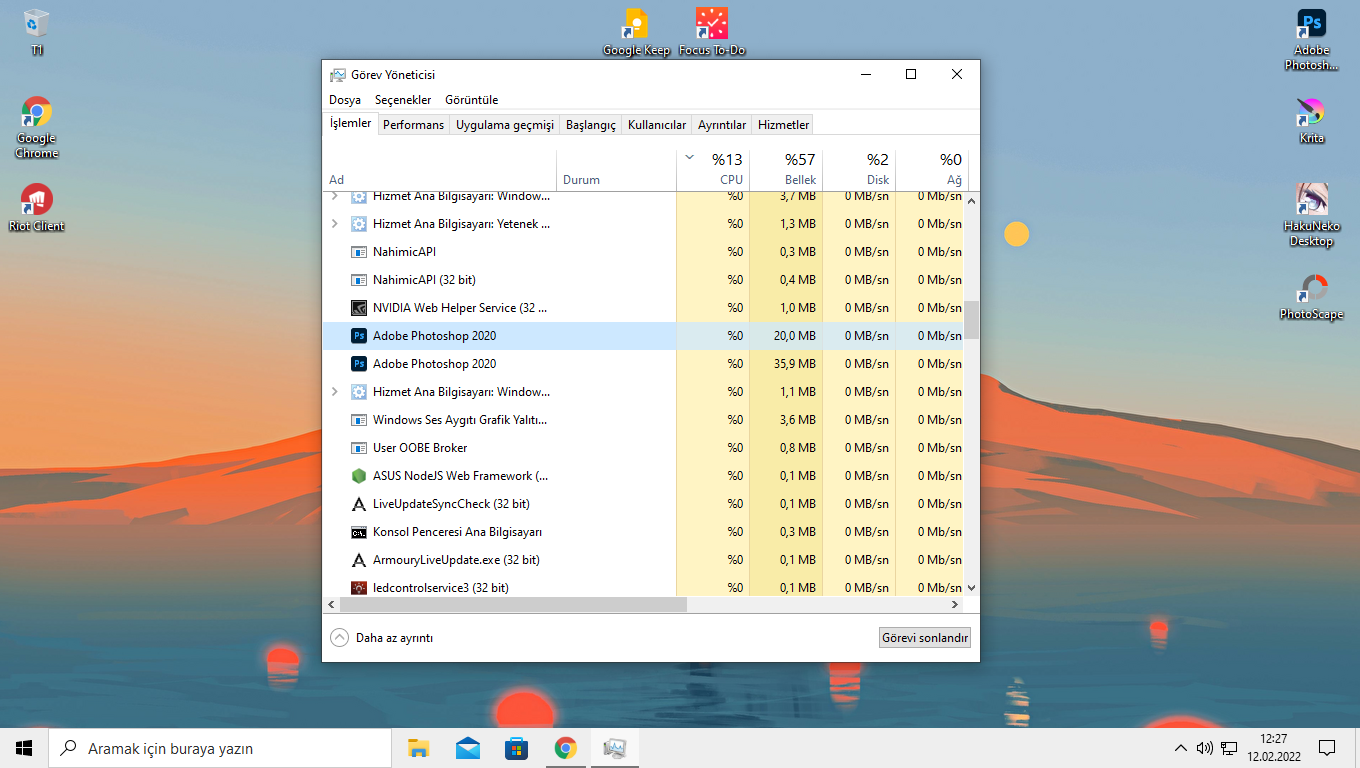Screen dimensions: 1360x768
Task: Open the Mail app from the taskbar
Action: (467, 748)
